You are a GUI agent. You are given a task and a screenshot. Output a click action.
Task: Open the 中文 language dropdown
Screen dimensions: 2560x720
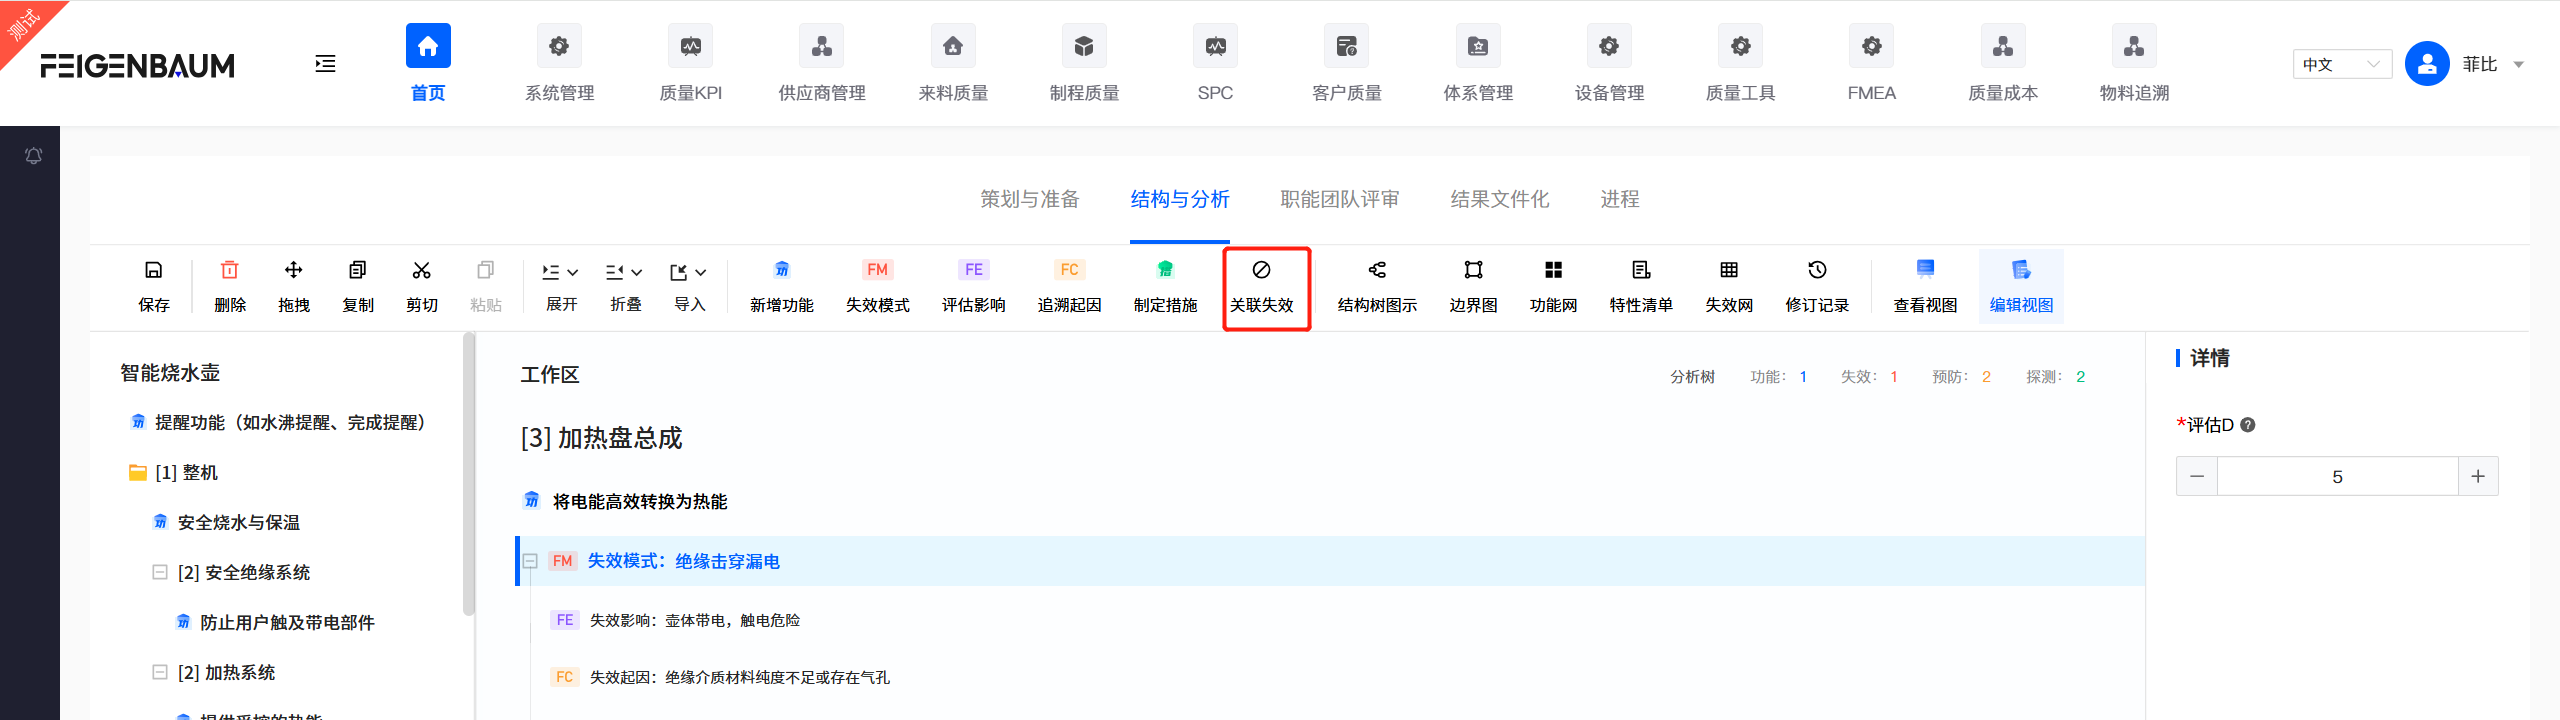(x=2342, y=64)
